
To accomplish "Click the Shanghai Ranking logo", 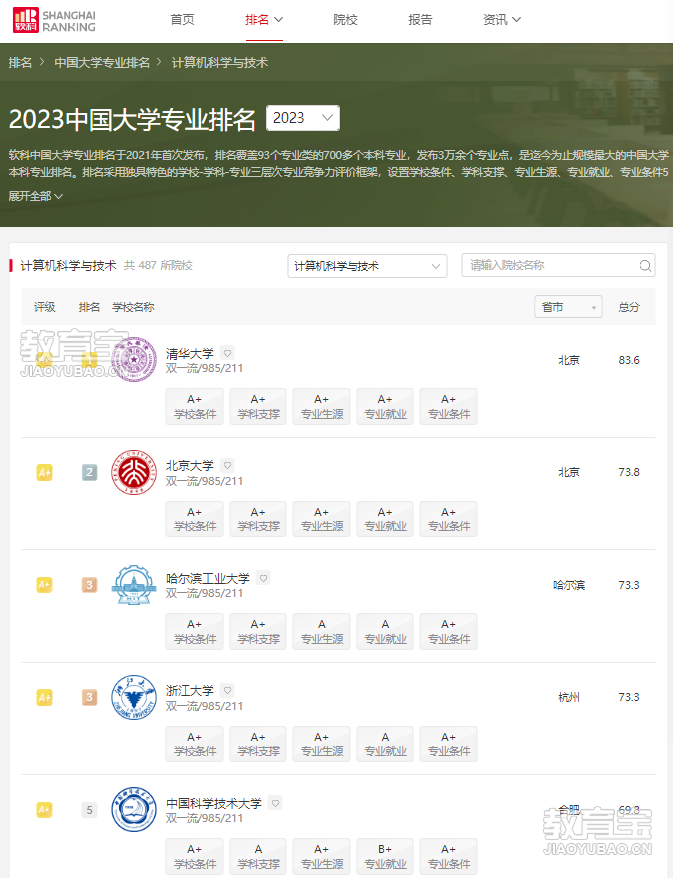I will coord(54,20).
